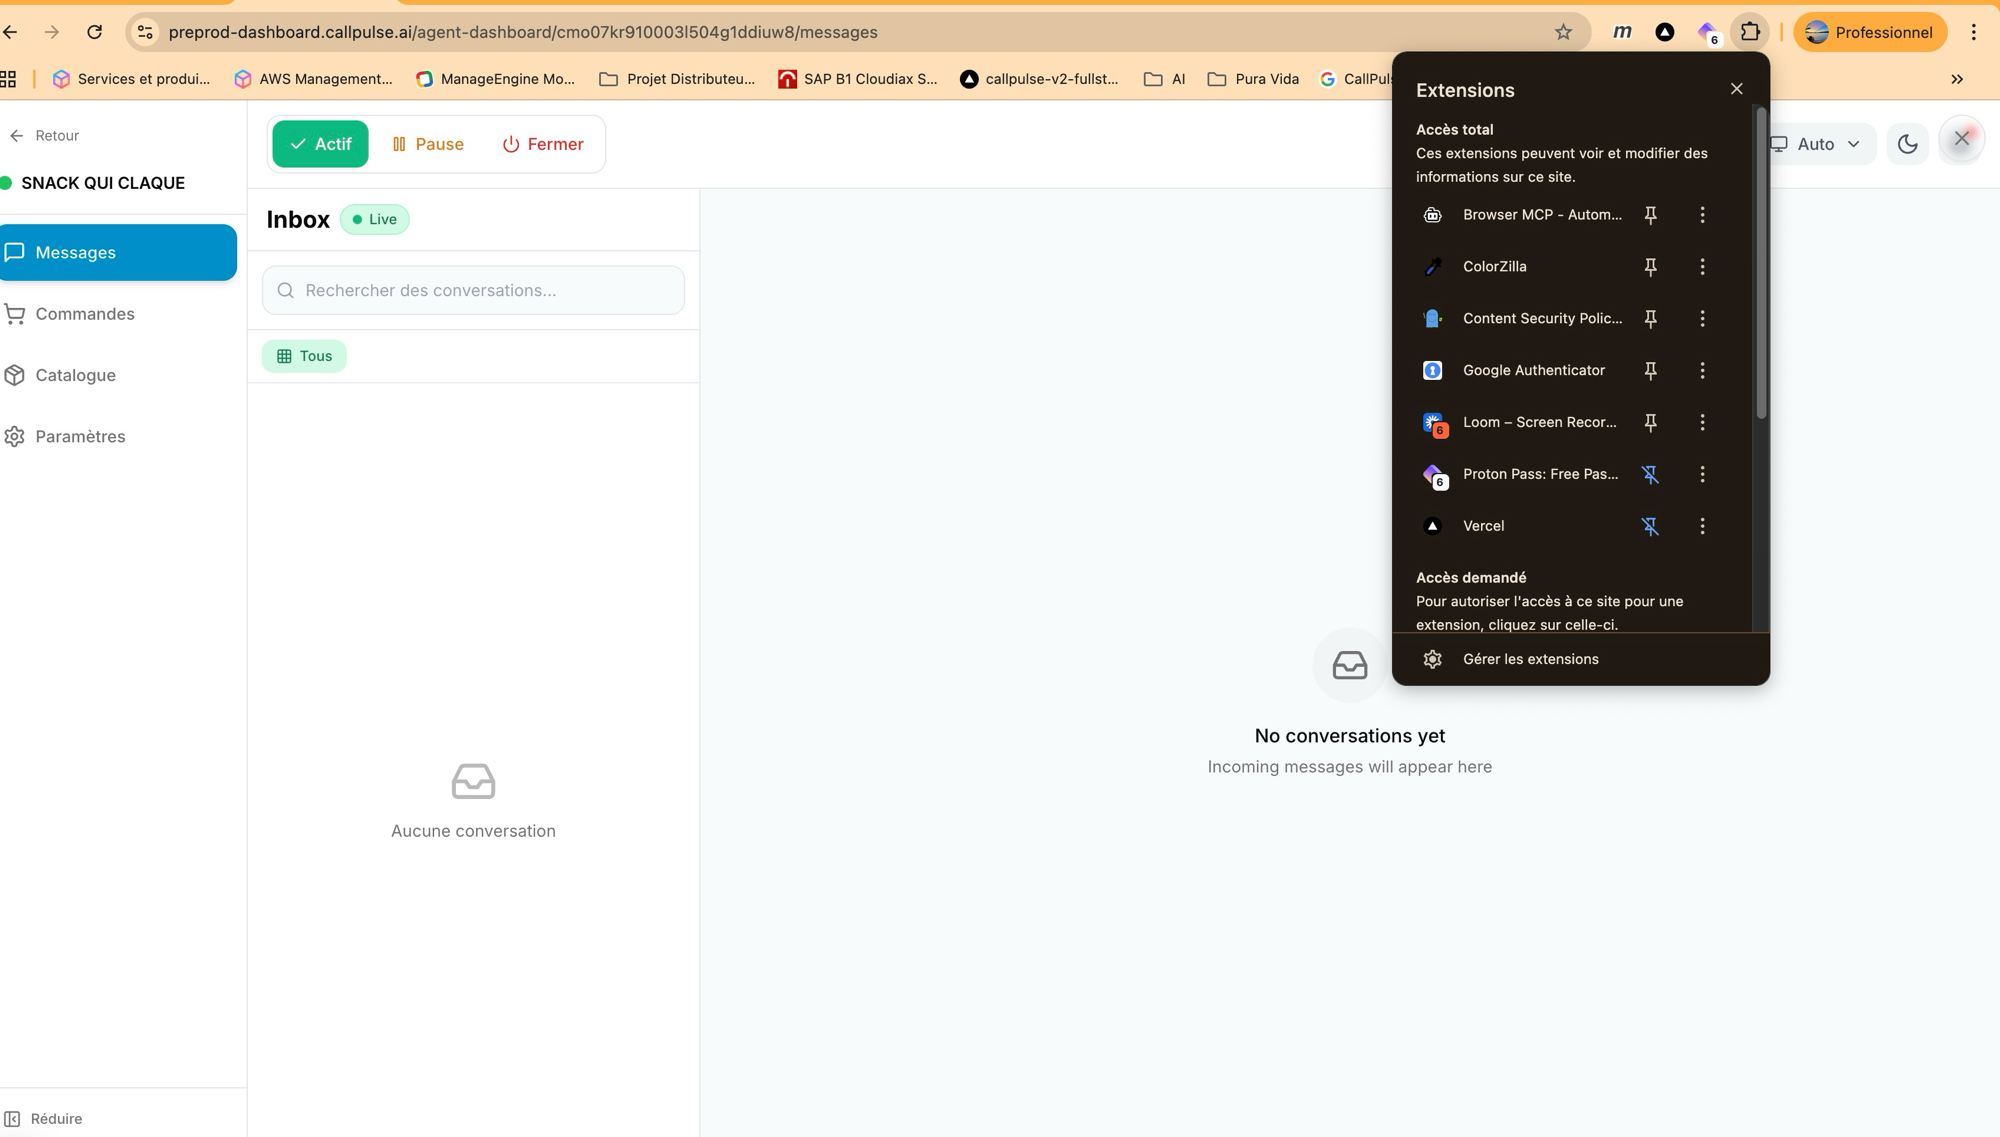Viewport: 2000px width, 1137px height.
Task: Open Chrome's main three-dot menu
Action: 1974,31
